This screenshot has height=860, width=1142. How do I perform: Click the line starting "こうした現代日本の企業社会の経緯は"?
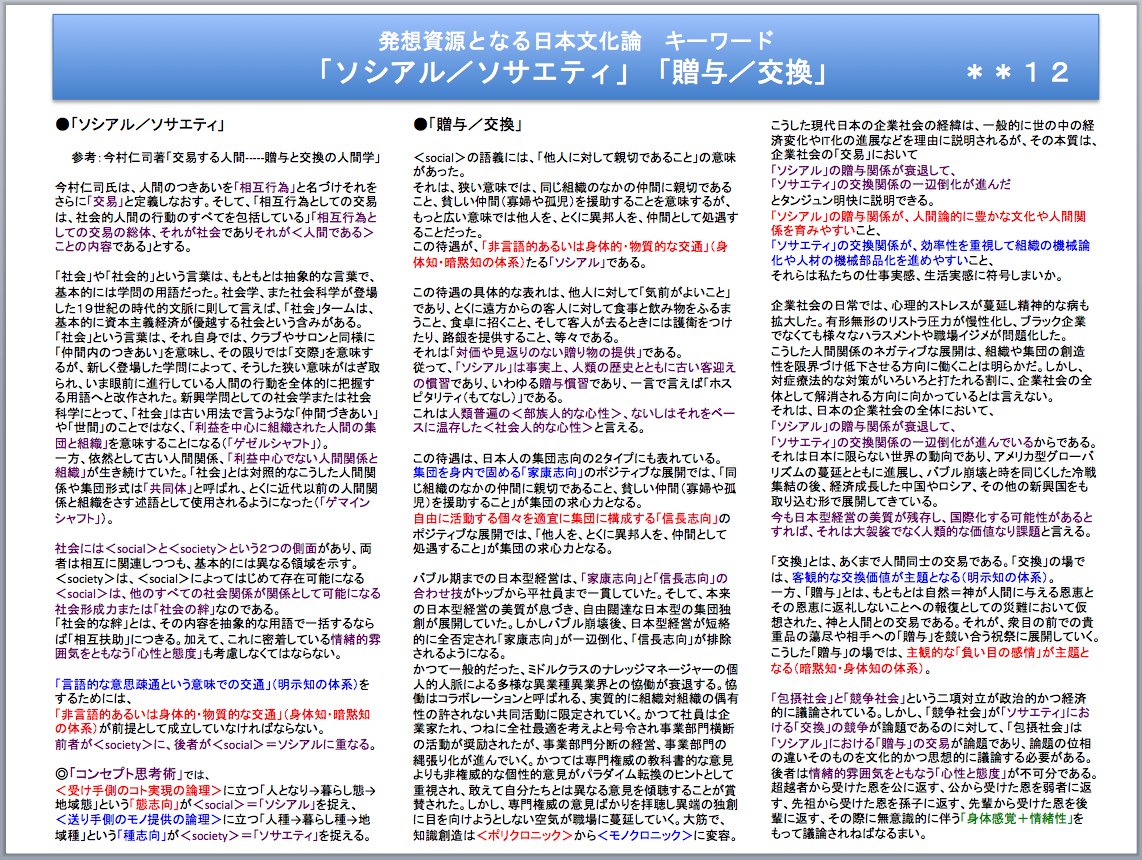pyautogui.click(x=932, y=125)
